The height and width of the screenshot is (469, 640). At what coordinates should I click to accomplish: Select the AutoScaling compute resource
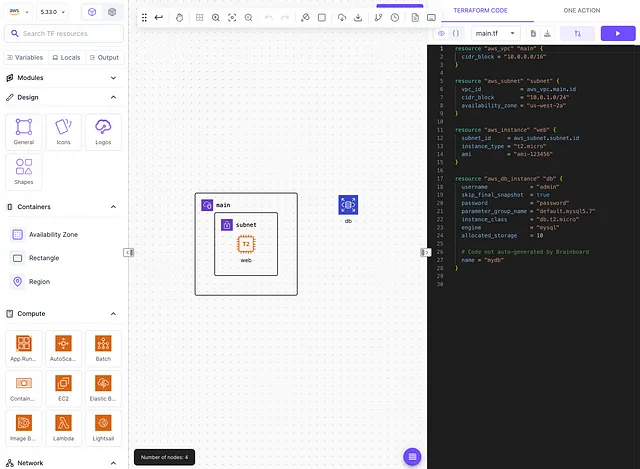[x=63, y=349]
